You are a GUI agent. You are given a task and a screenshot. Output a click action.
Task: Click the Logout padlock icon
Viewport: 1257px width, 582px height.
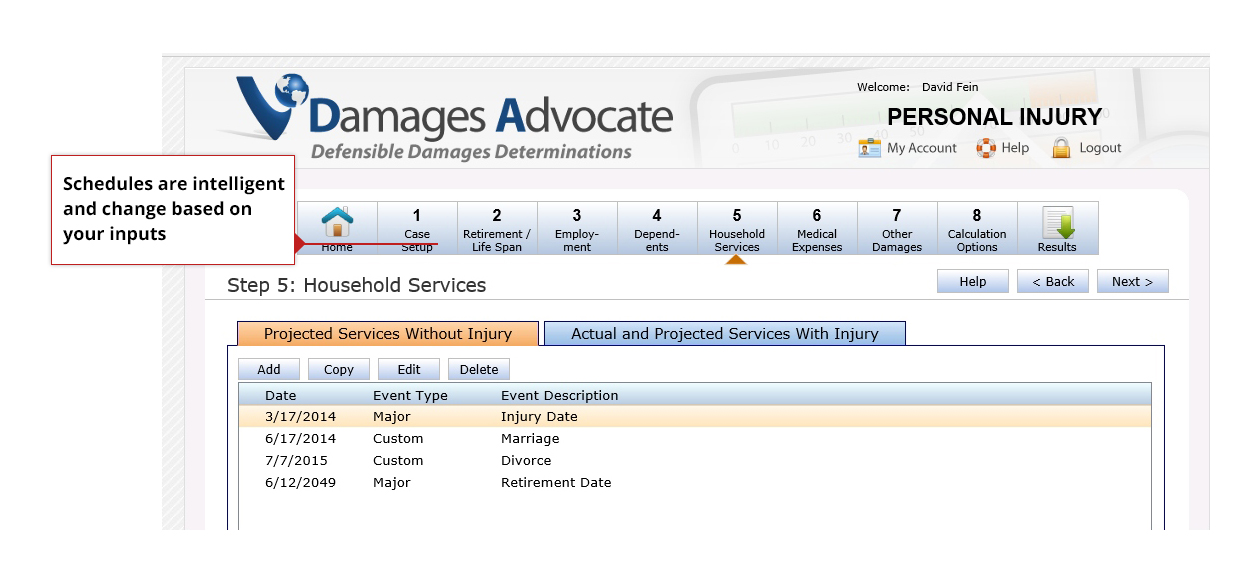click(x=1061, y=148)
